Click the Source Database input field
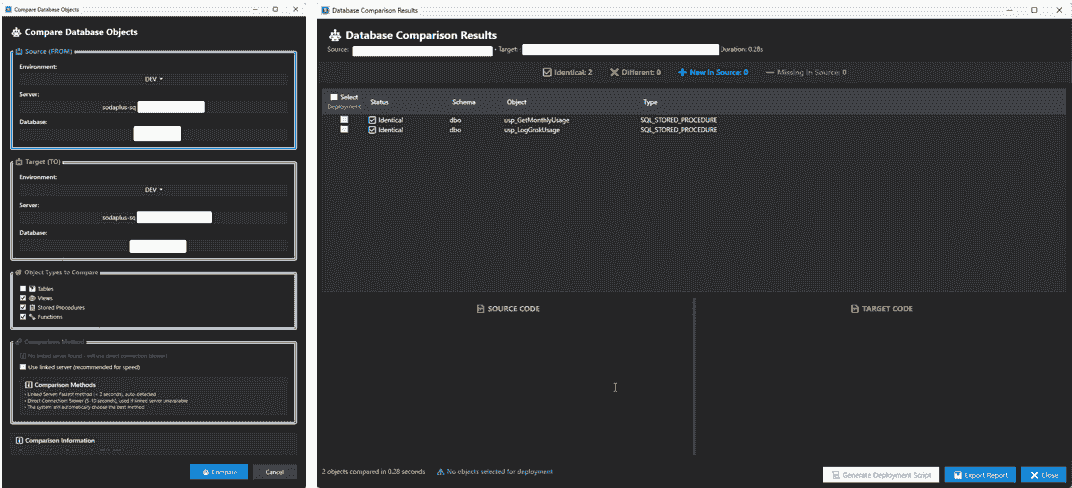The height and width of the screenshot is (488, 1072). click(157, 133)
